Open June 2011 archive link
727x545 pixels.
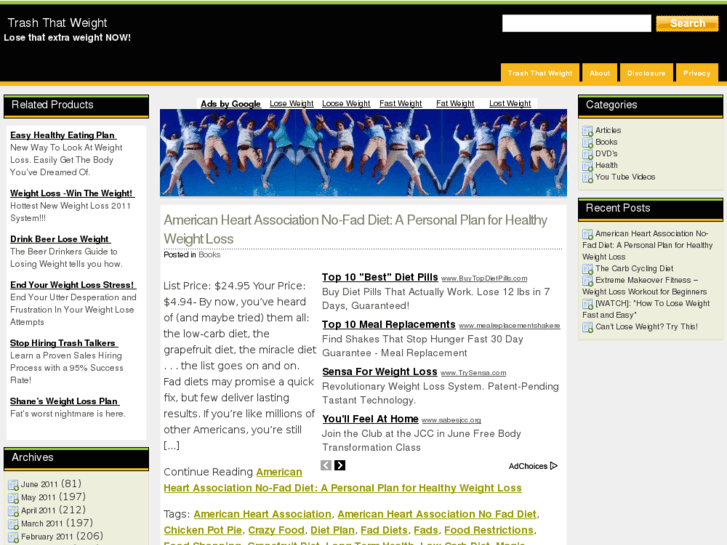point(39,484)
